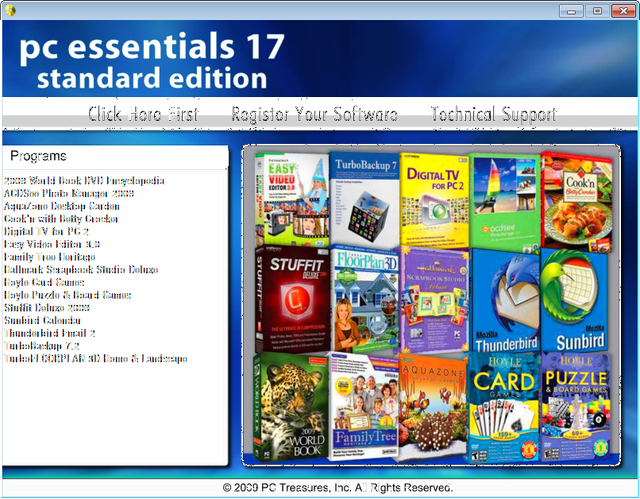This screenshot has width=640, height=499.
Task: Select Hoyle Card Games list entry
Action: coord(44,282)
